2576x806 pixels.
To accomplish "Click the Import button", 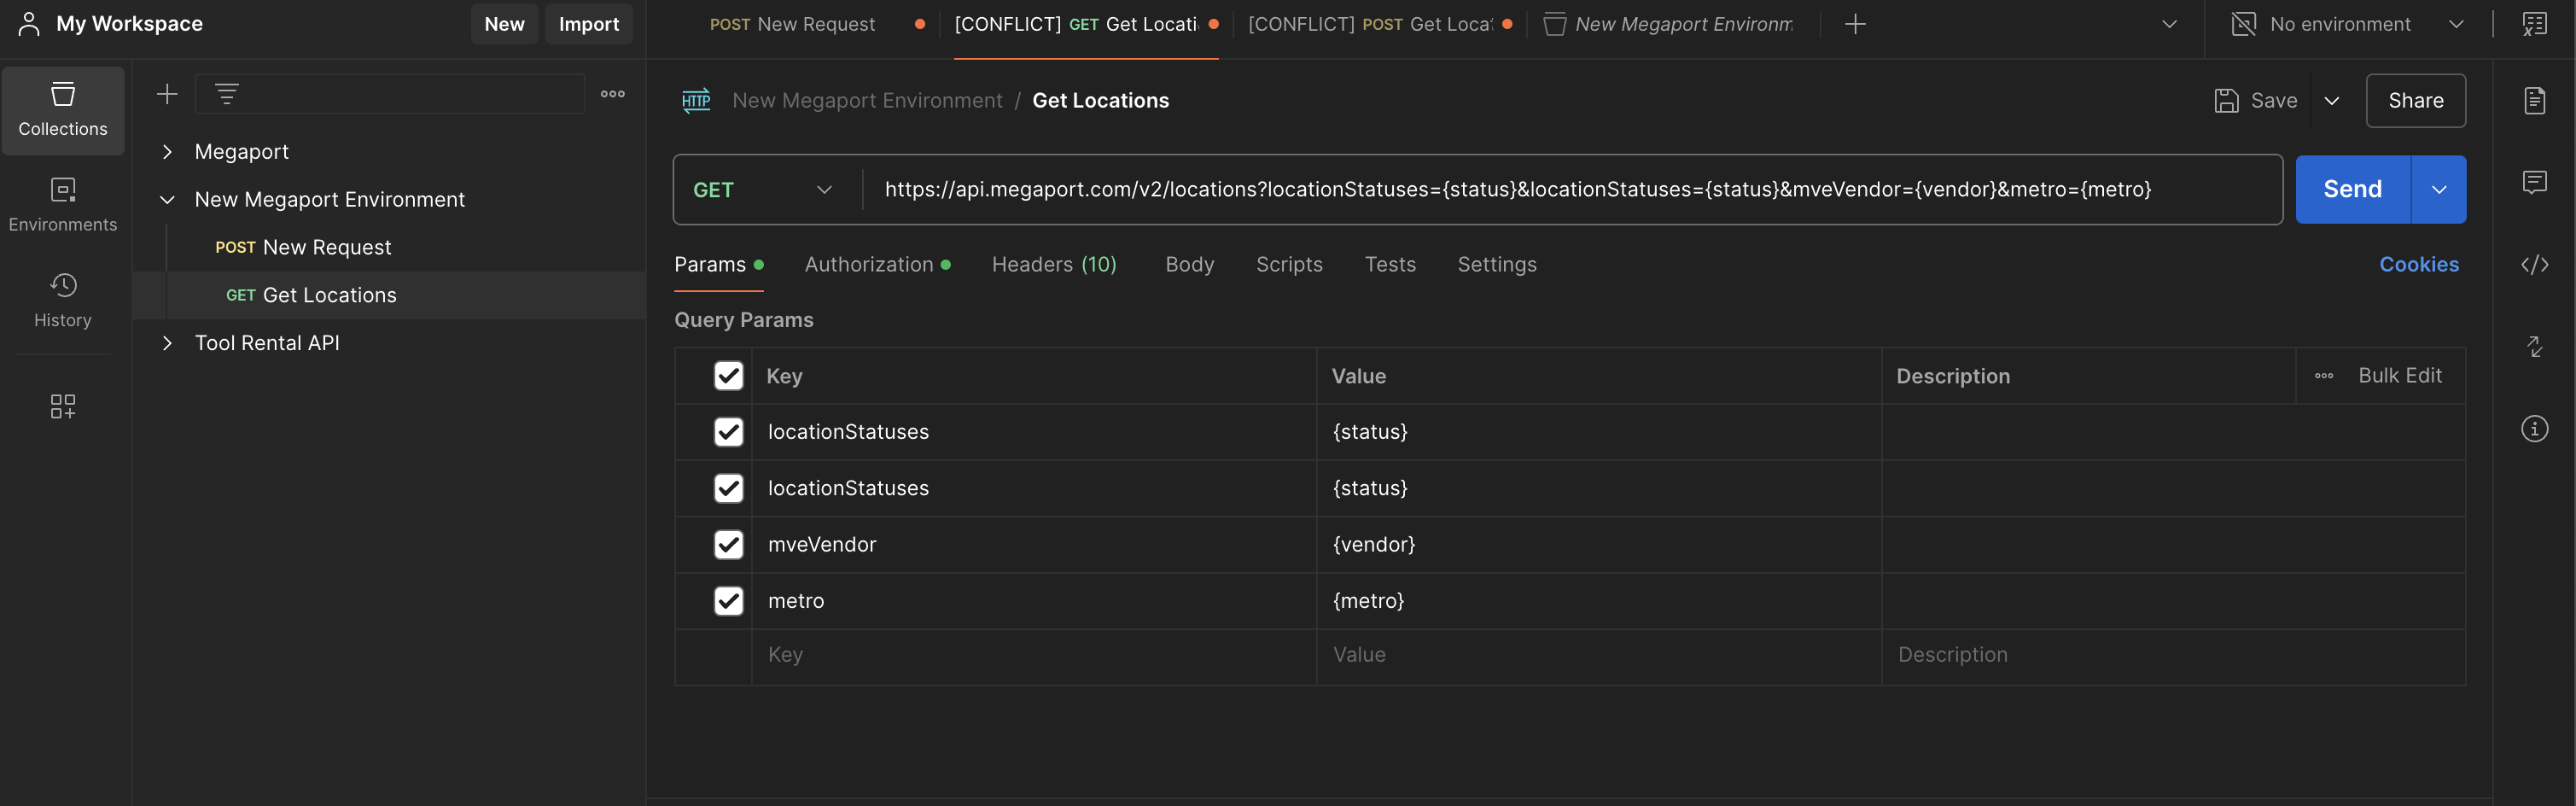I will coord(589,24).
